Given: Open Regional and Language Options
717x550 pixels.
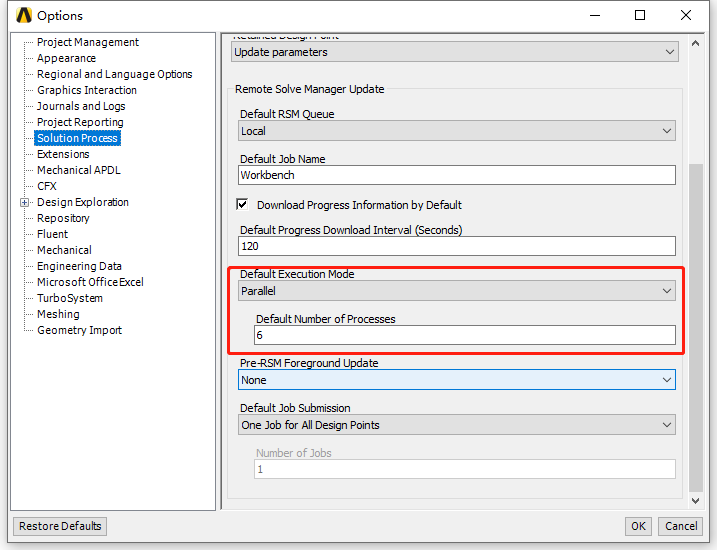Looking at the screenshot, I should point(114,74).
